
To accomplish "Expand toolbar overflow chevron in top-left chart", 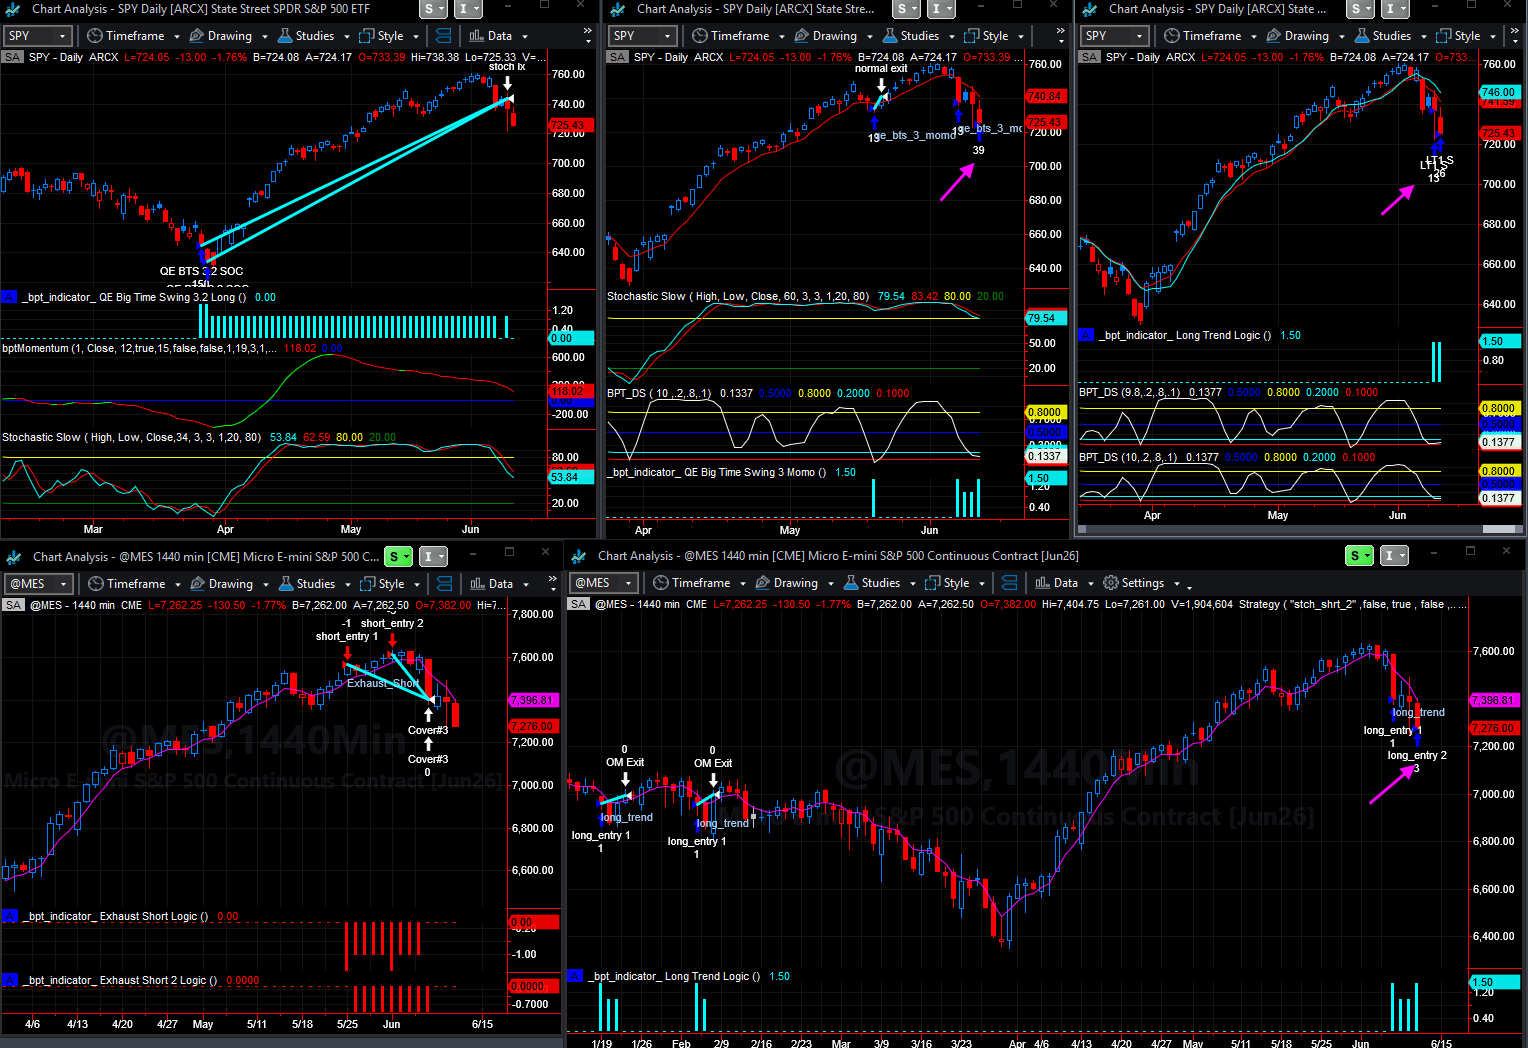I will pyautogui.click(x=588, y=36).
